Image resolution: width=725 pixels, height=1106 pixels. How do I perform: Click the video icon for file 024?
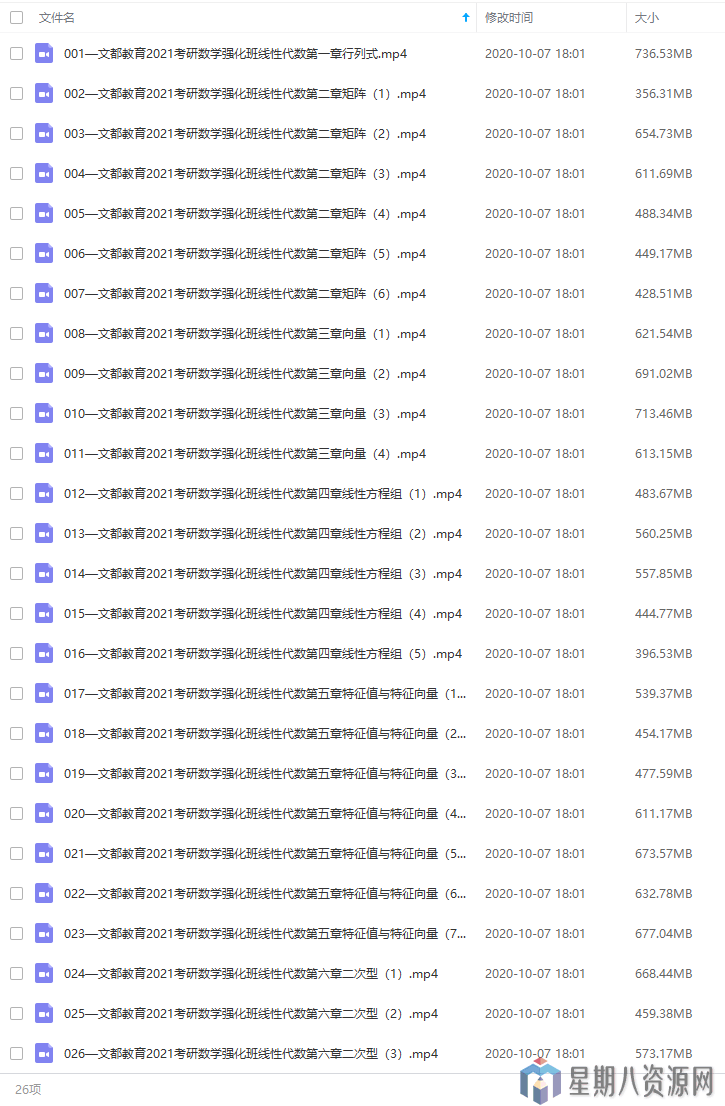click(43, 973)
